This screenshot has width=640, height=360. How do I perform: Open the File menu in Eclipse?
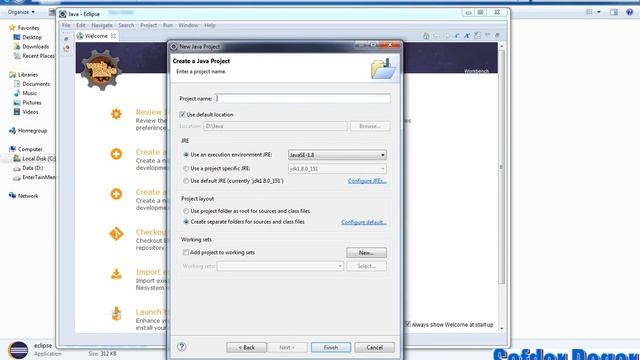tap(66, 25)
